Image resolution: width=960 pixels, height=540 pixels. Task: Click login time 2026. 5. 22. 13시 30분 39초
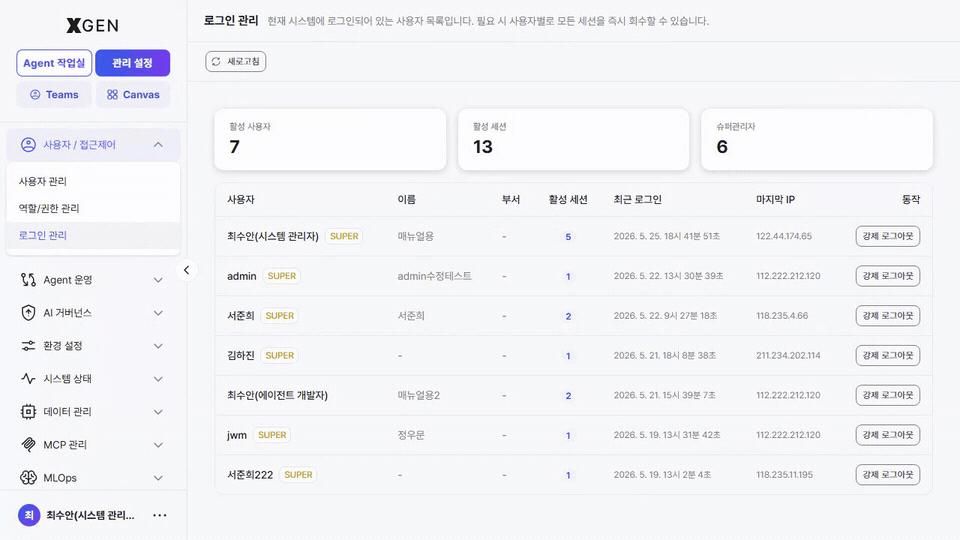(x=669, y=276)
